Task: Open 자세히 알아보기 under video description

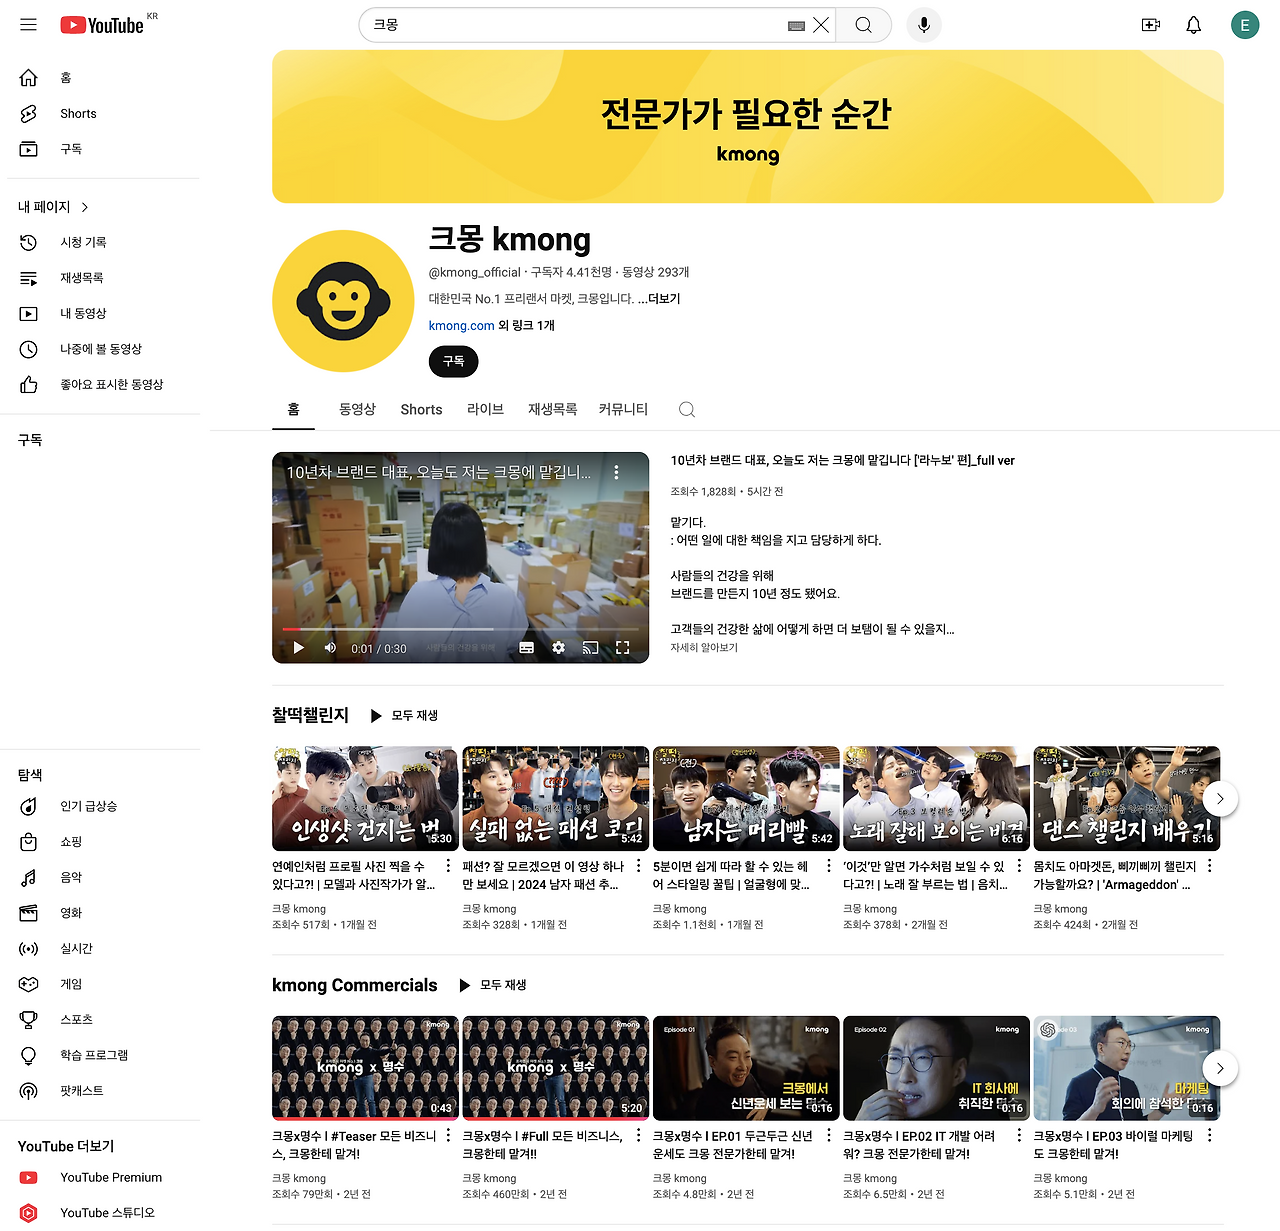Action: click(704, 648)
